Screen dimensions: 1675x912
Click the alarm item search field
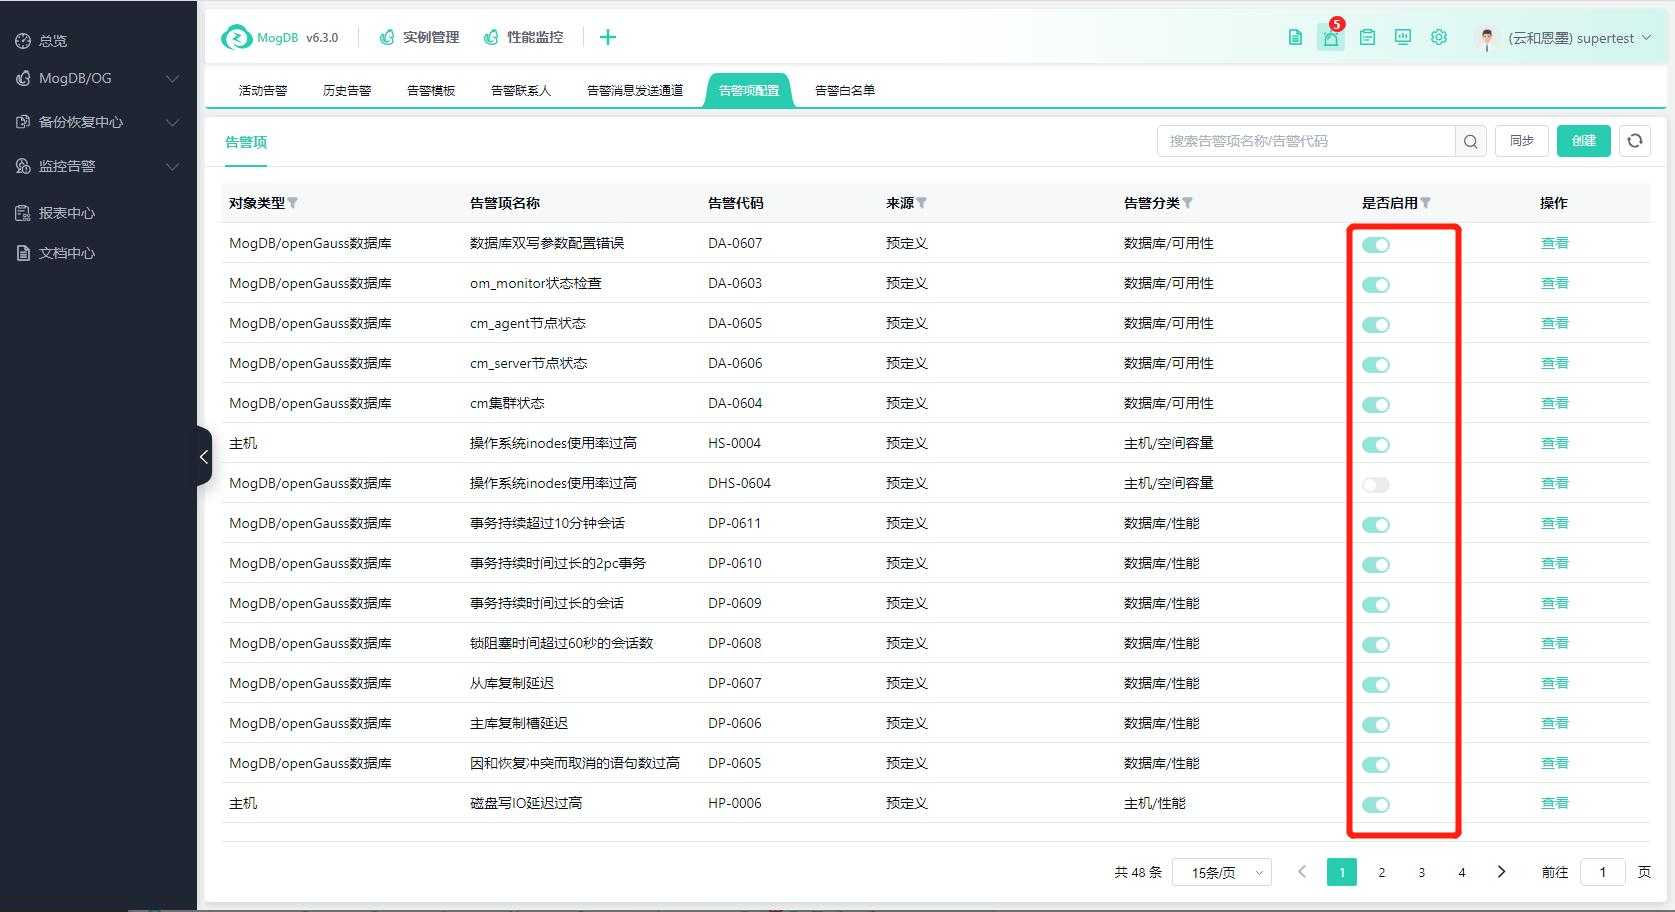1306,141
